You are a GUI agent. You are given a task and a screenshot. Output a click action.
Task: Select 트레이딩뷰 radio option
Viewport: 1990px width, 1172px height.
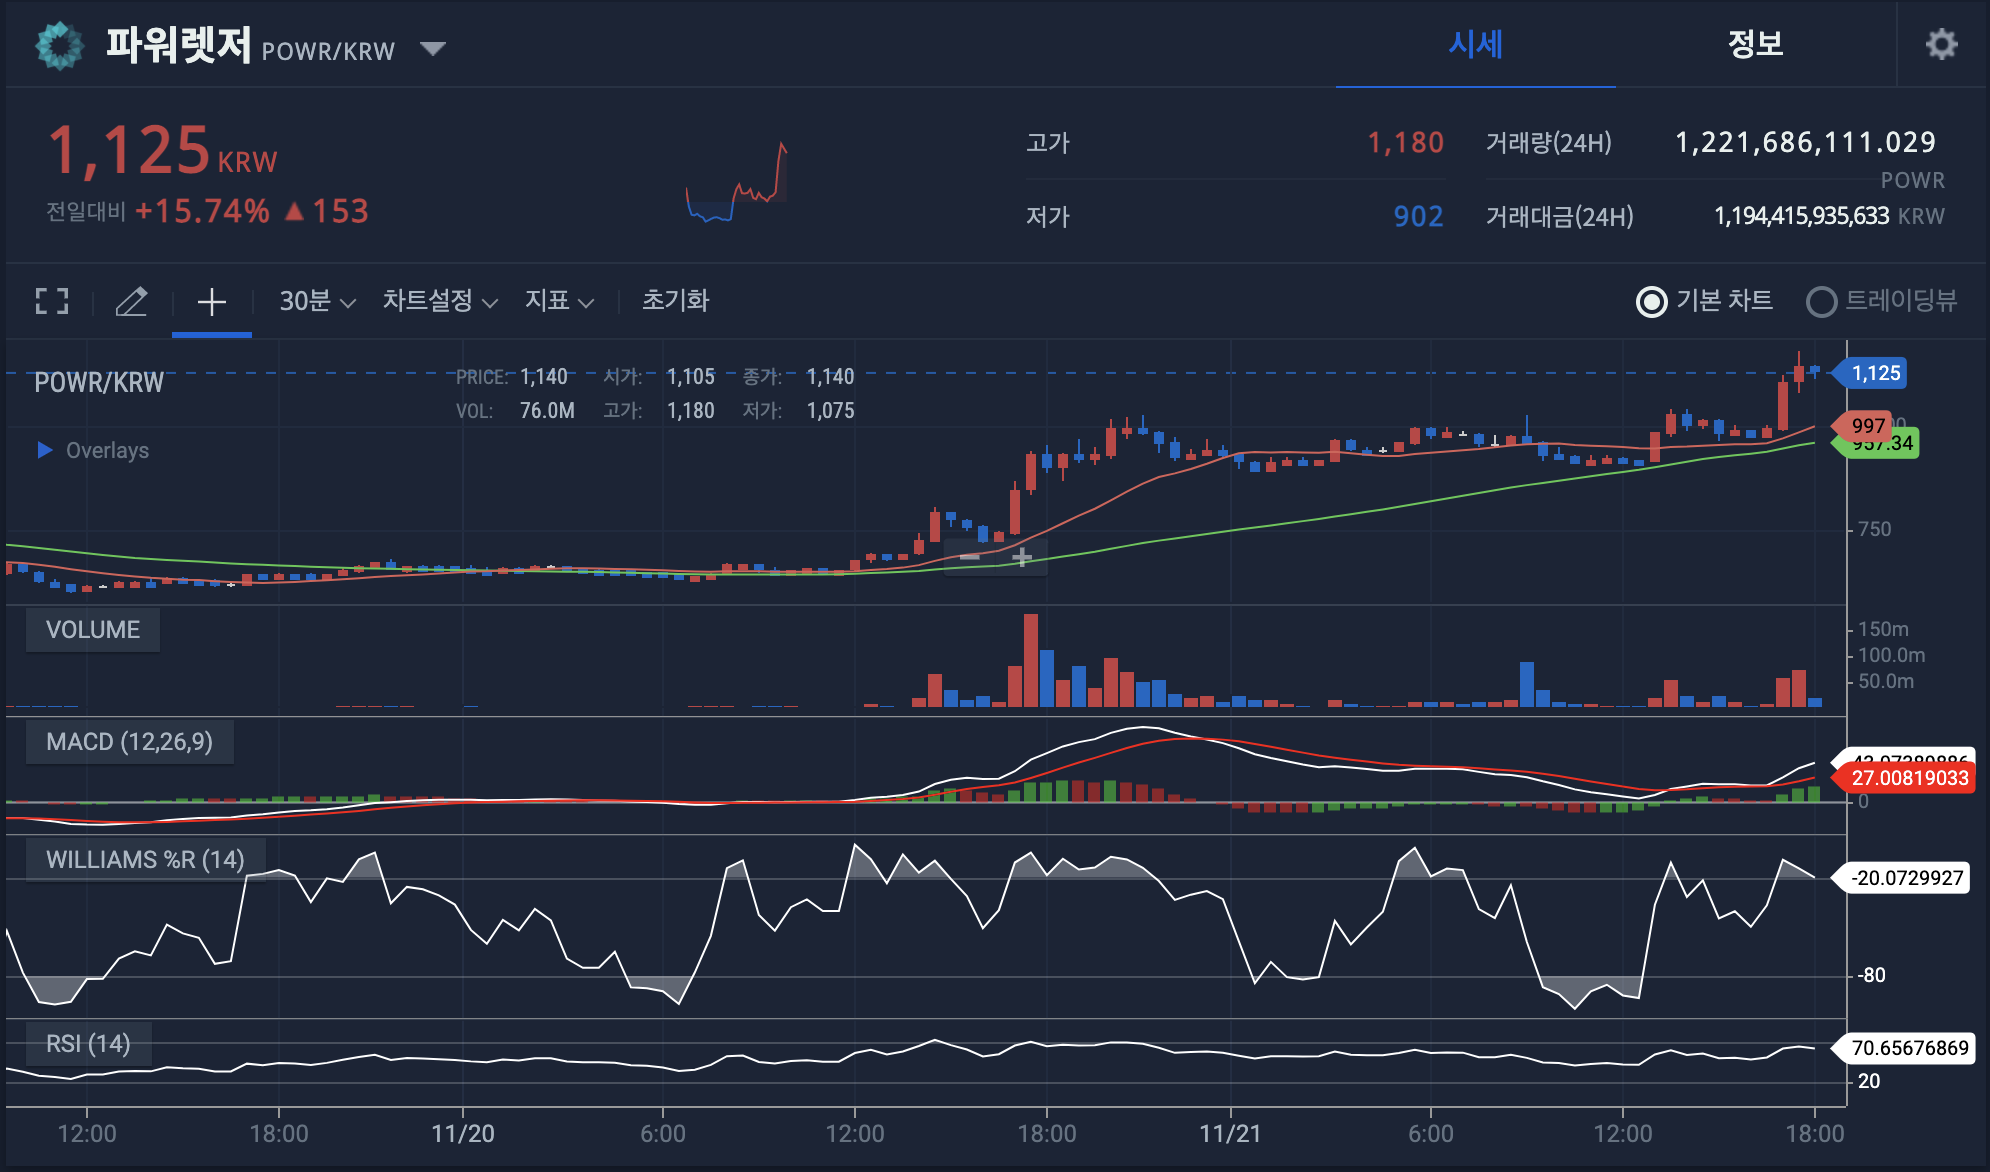pyautogui.click(x=1821, y=301)
